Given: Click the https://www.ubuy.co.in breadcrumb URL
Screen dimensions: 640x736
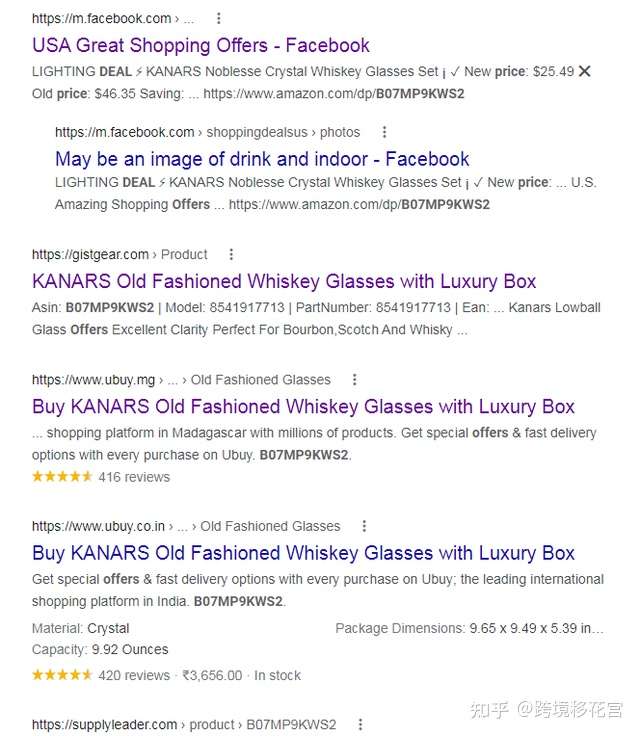Looking at the screenshot, I should pyautogui.click(x=186, y=526).
